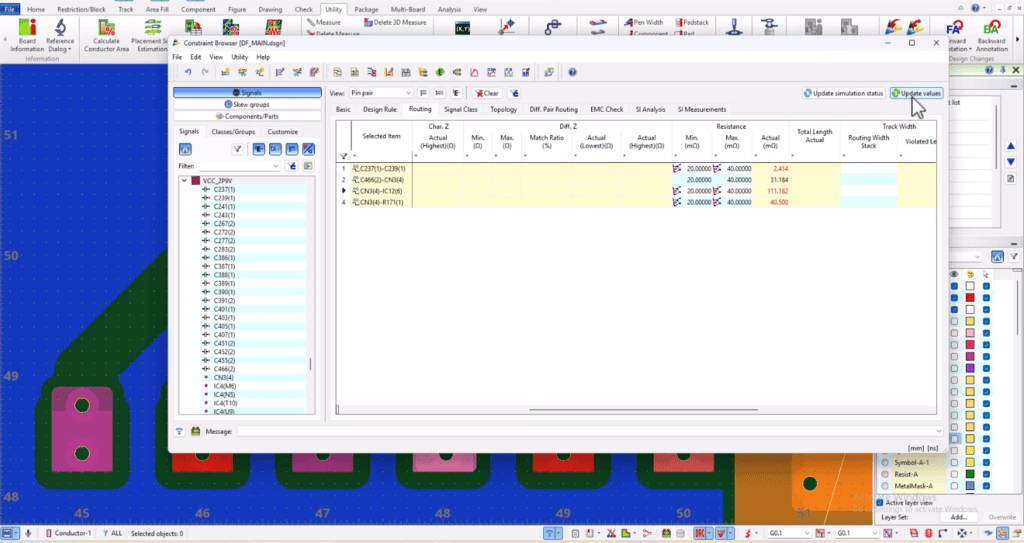Screen dimensions: 1024x543
Task: Toggle the Resist-A layer radio button
Action: pyautogui.click(x=885, y=474)
